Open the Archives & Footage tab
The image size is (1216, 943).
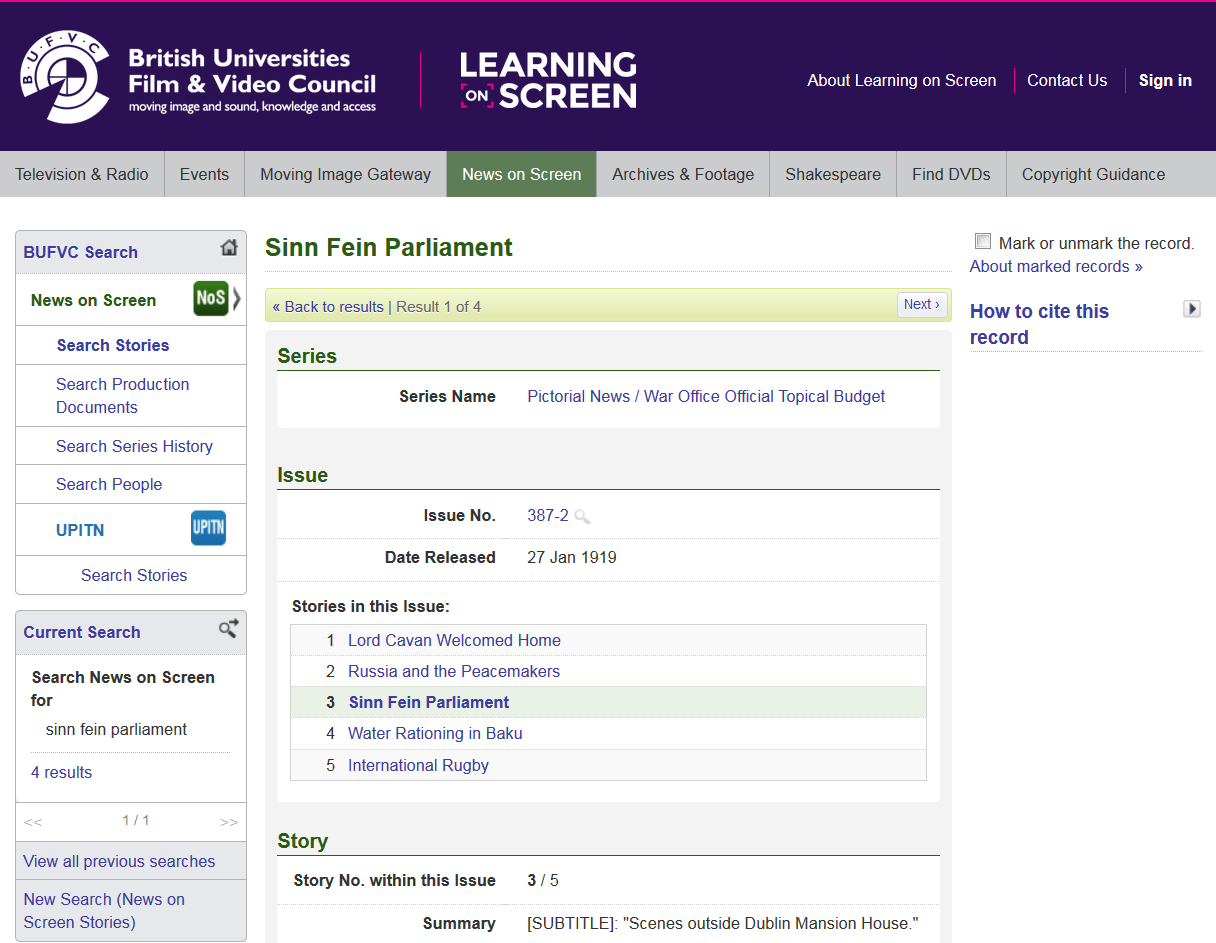[x=683, y=174]
